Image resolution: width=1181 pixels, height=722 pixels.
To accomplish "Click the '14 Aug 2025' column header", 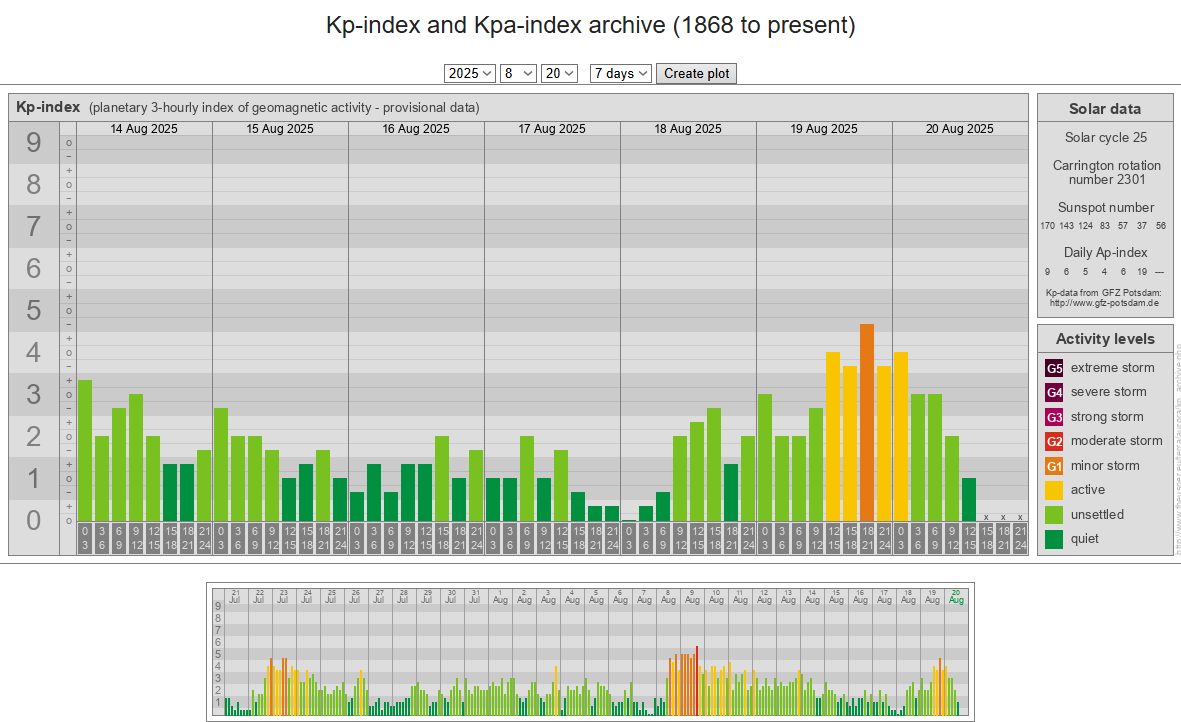I will (144, 129).
